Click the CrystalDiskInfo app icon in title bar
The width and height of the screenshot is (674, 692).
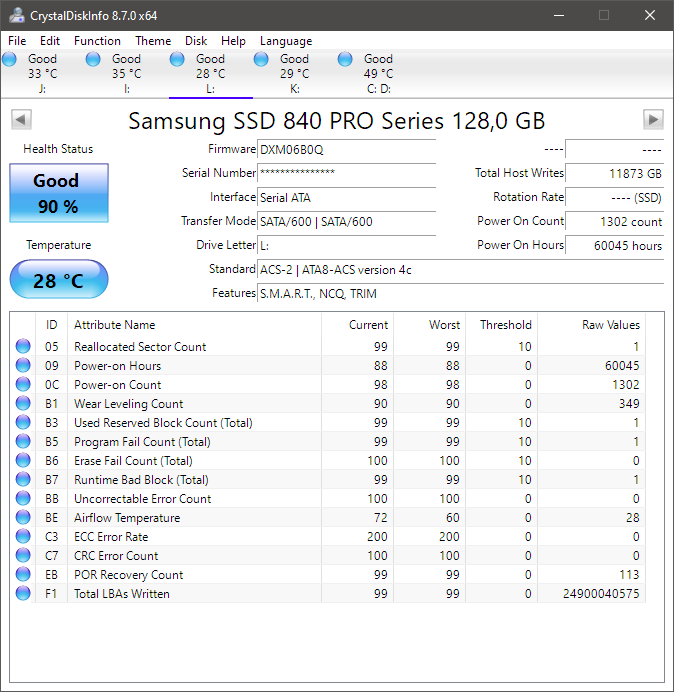click(17, 15)
